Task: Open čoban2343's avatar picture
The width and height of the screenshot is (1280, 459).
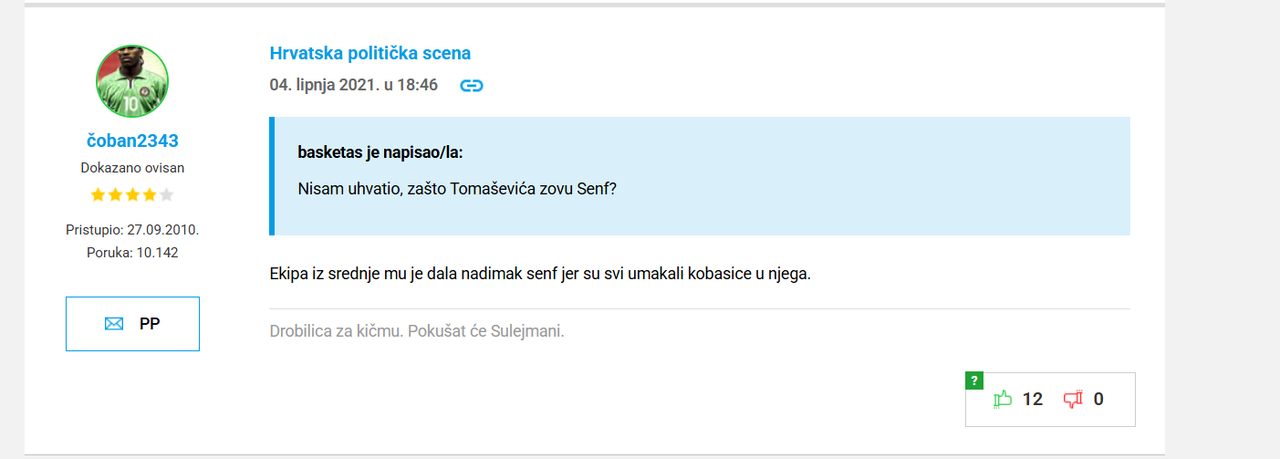Action: [132, 81]
